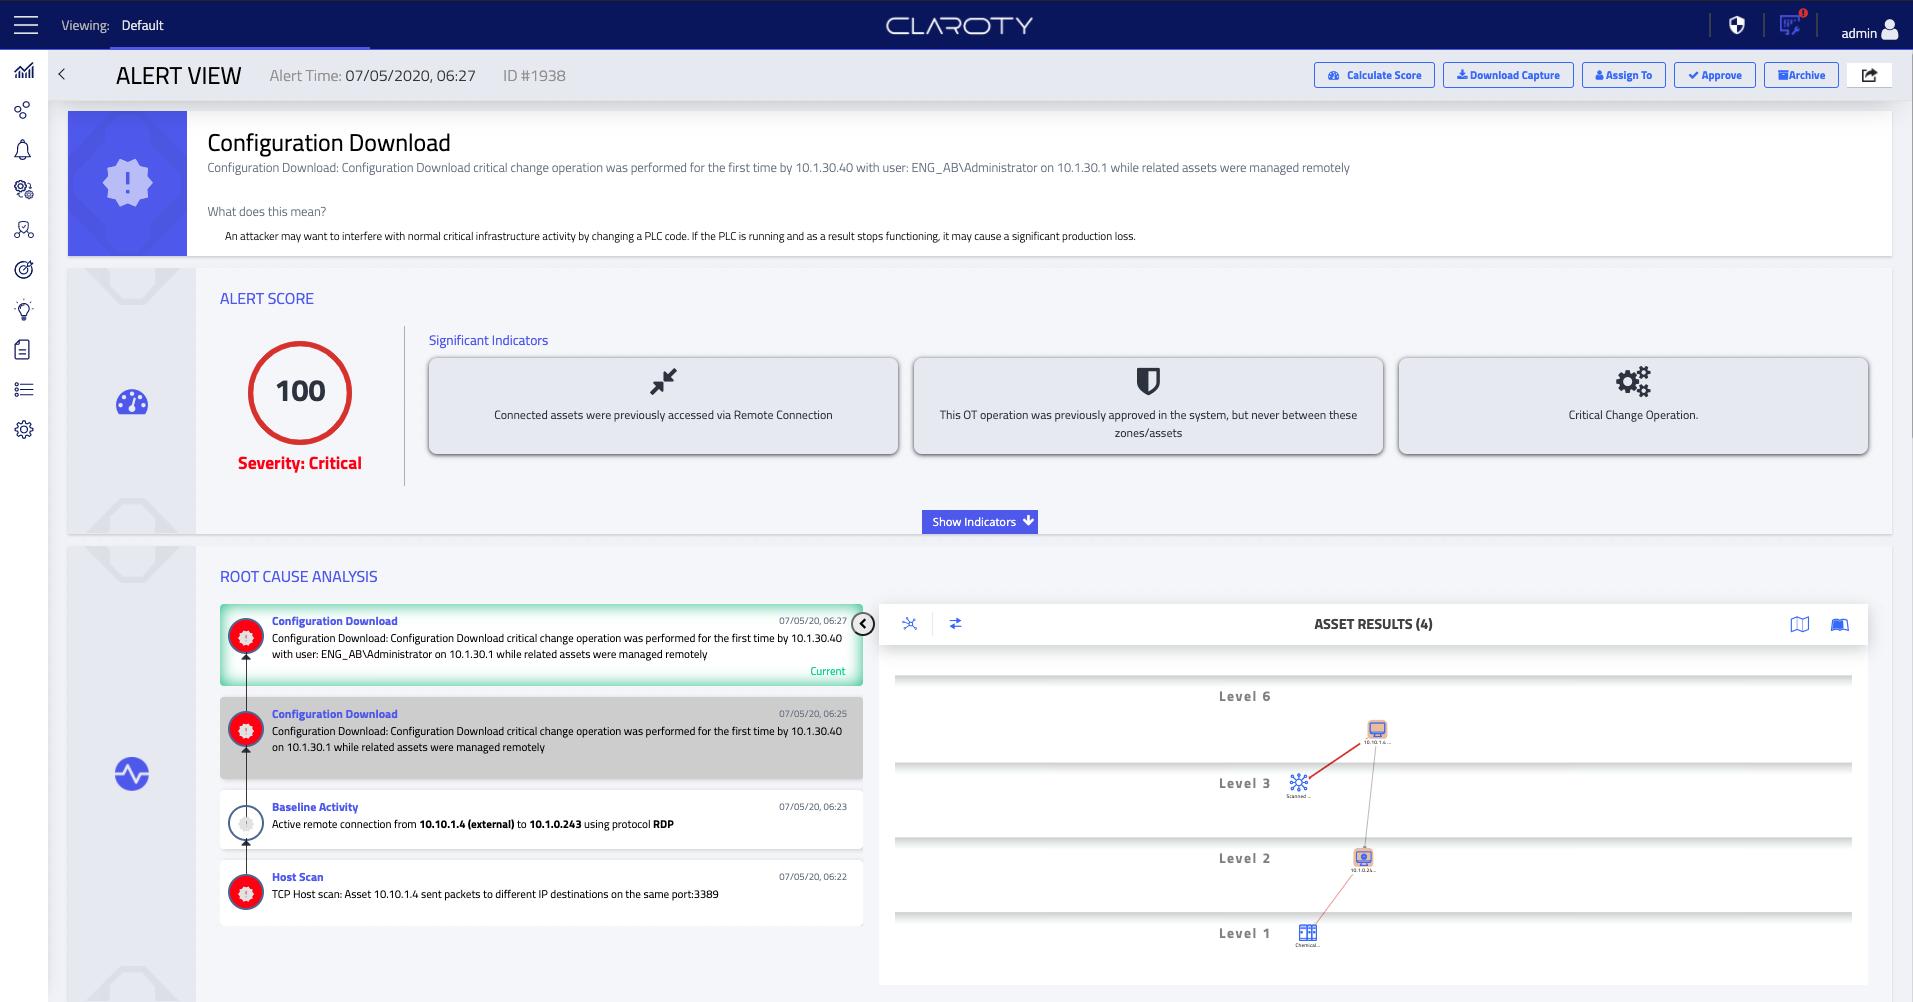Image resolution: width=1913 pixels, height=1002 pixels.
Task: Click the Level 1 PLC asset node
Action: pyautogui.click(x=1307, y=932)
